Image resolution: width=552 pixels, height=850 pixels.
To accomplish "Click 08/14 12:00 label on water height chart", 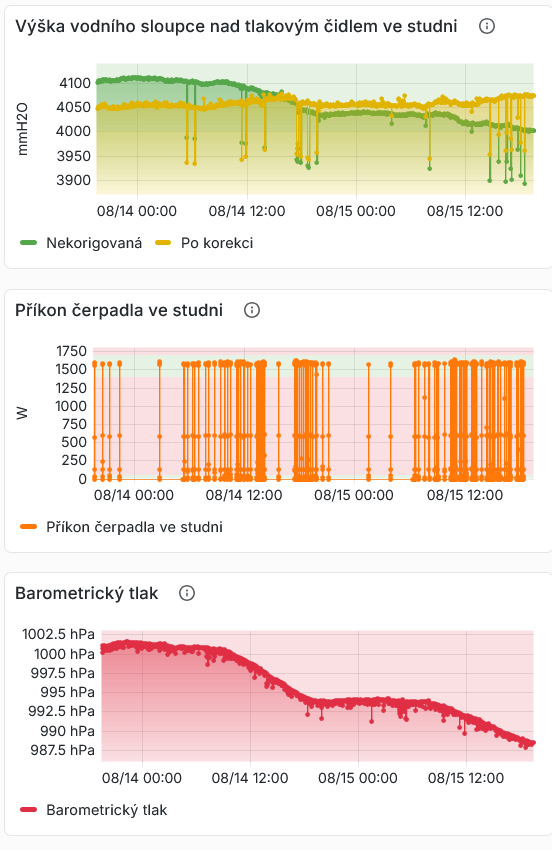I will [247, 211].
